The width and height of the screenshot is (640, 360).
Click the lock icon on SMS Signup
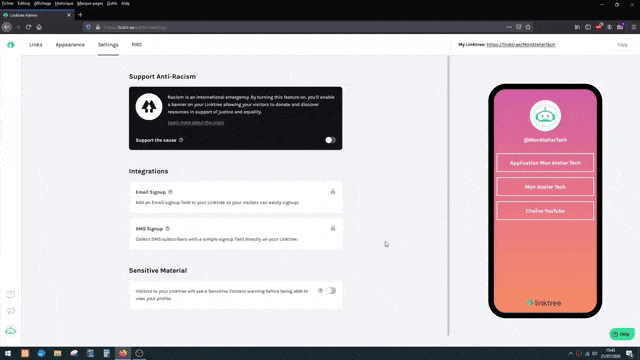point(333,228)
